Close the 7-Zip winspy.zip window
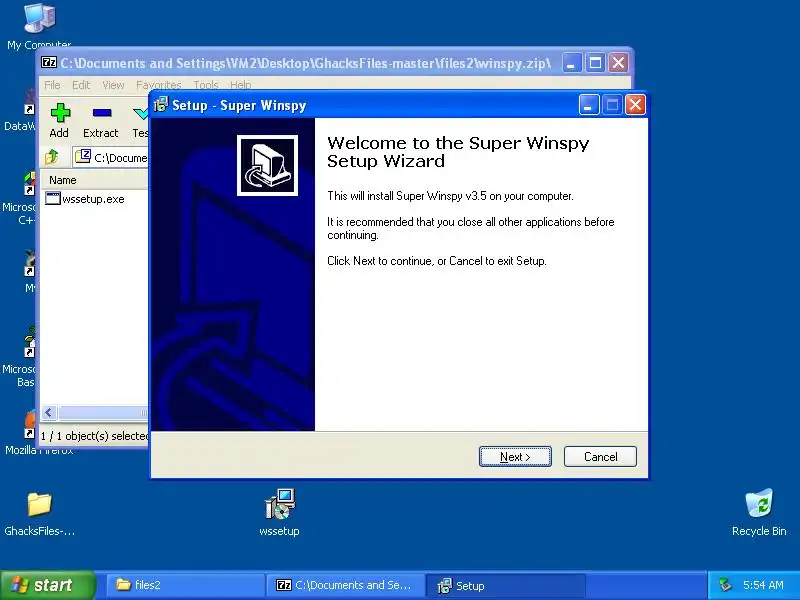The height and width of the screenshot is (600, 800). (618, 63)
